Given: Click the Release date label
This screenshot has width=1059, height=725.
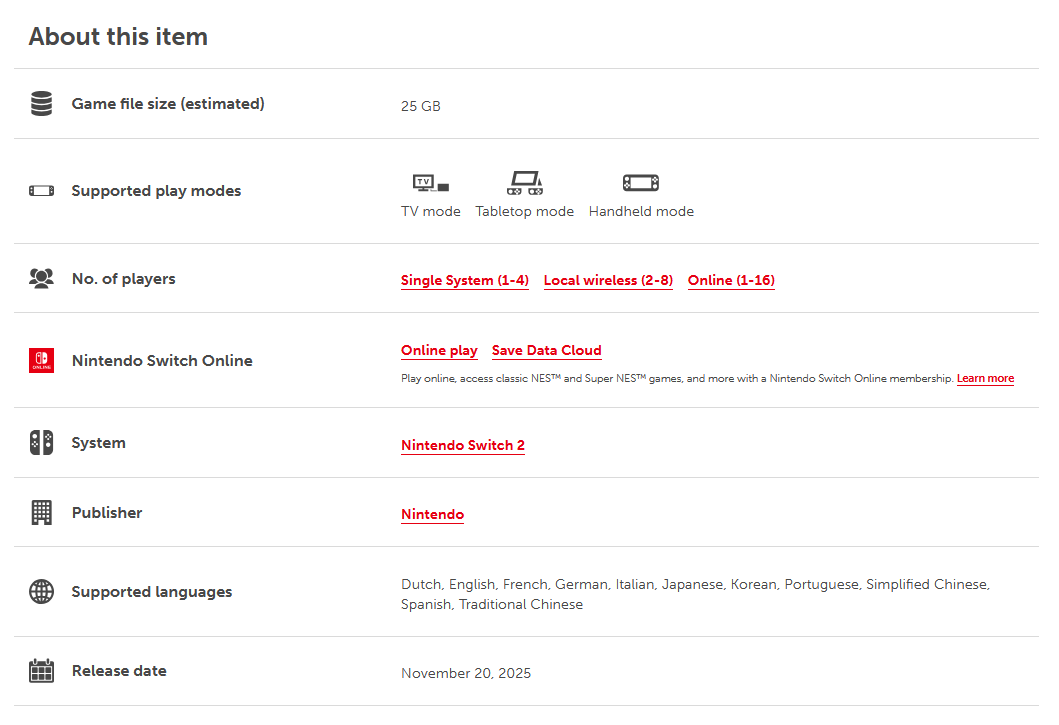Looking at the screenshot, I should (x=119, y=670).
